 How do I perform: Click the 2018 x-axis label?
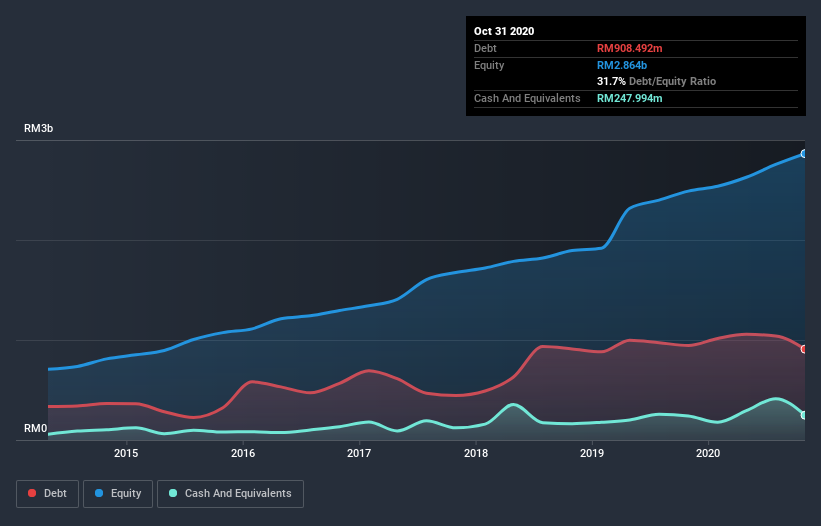coord(476,453)
